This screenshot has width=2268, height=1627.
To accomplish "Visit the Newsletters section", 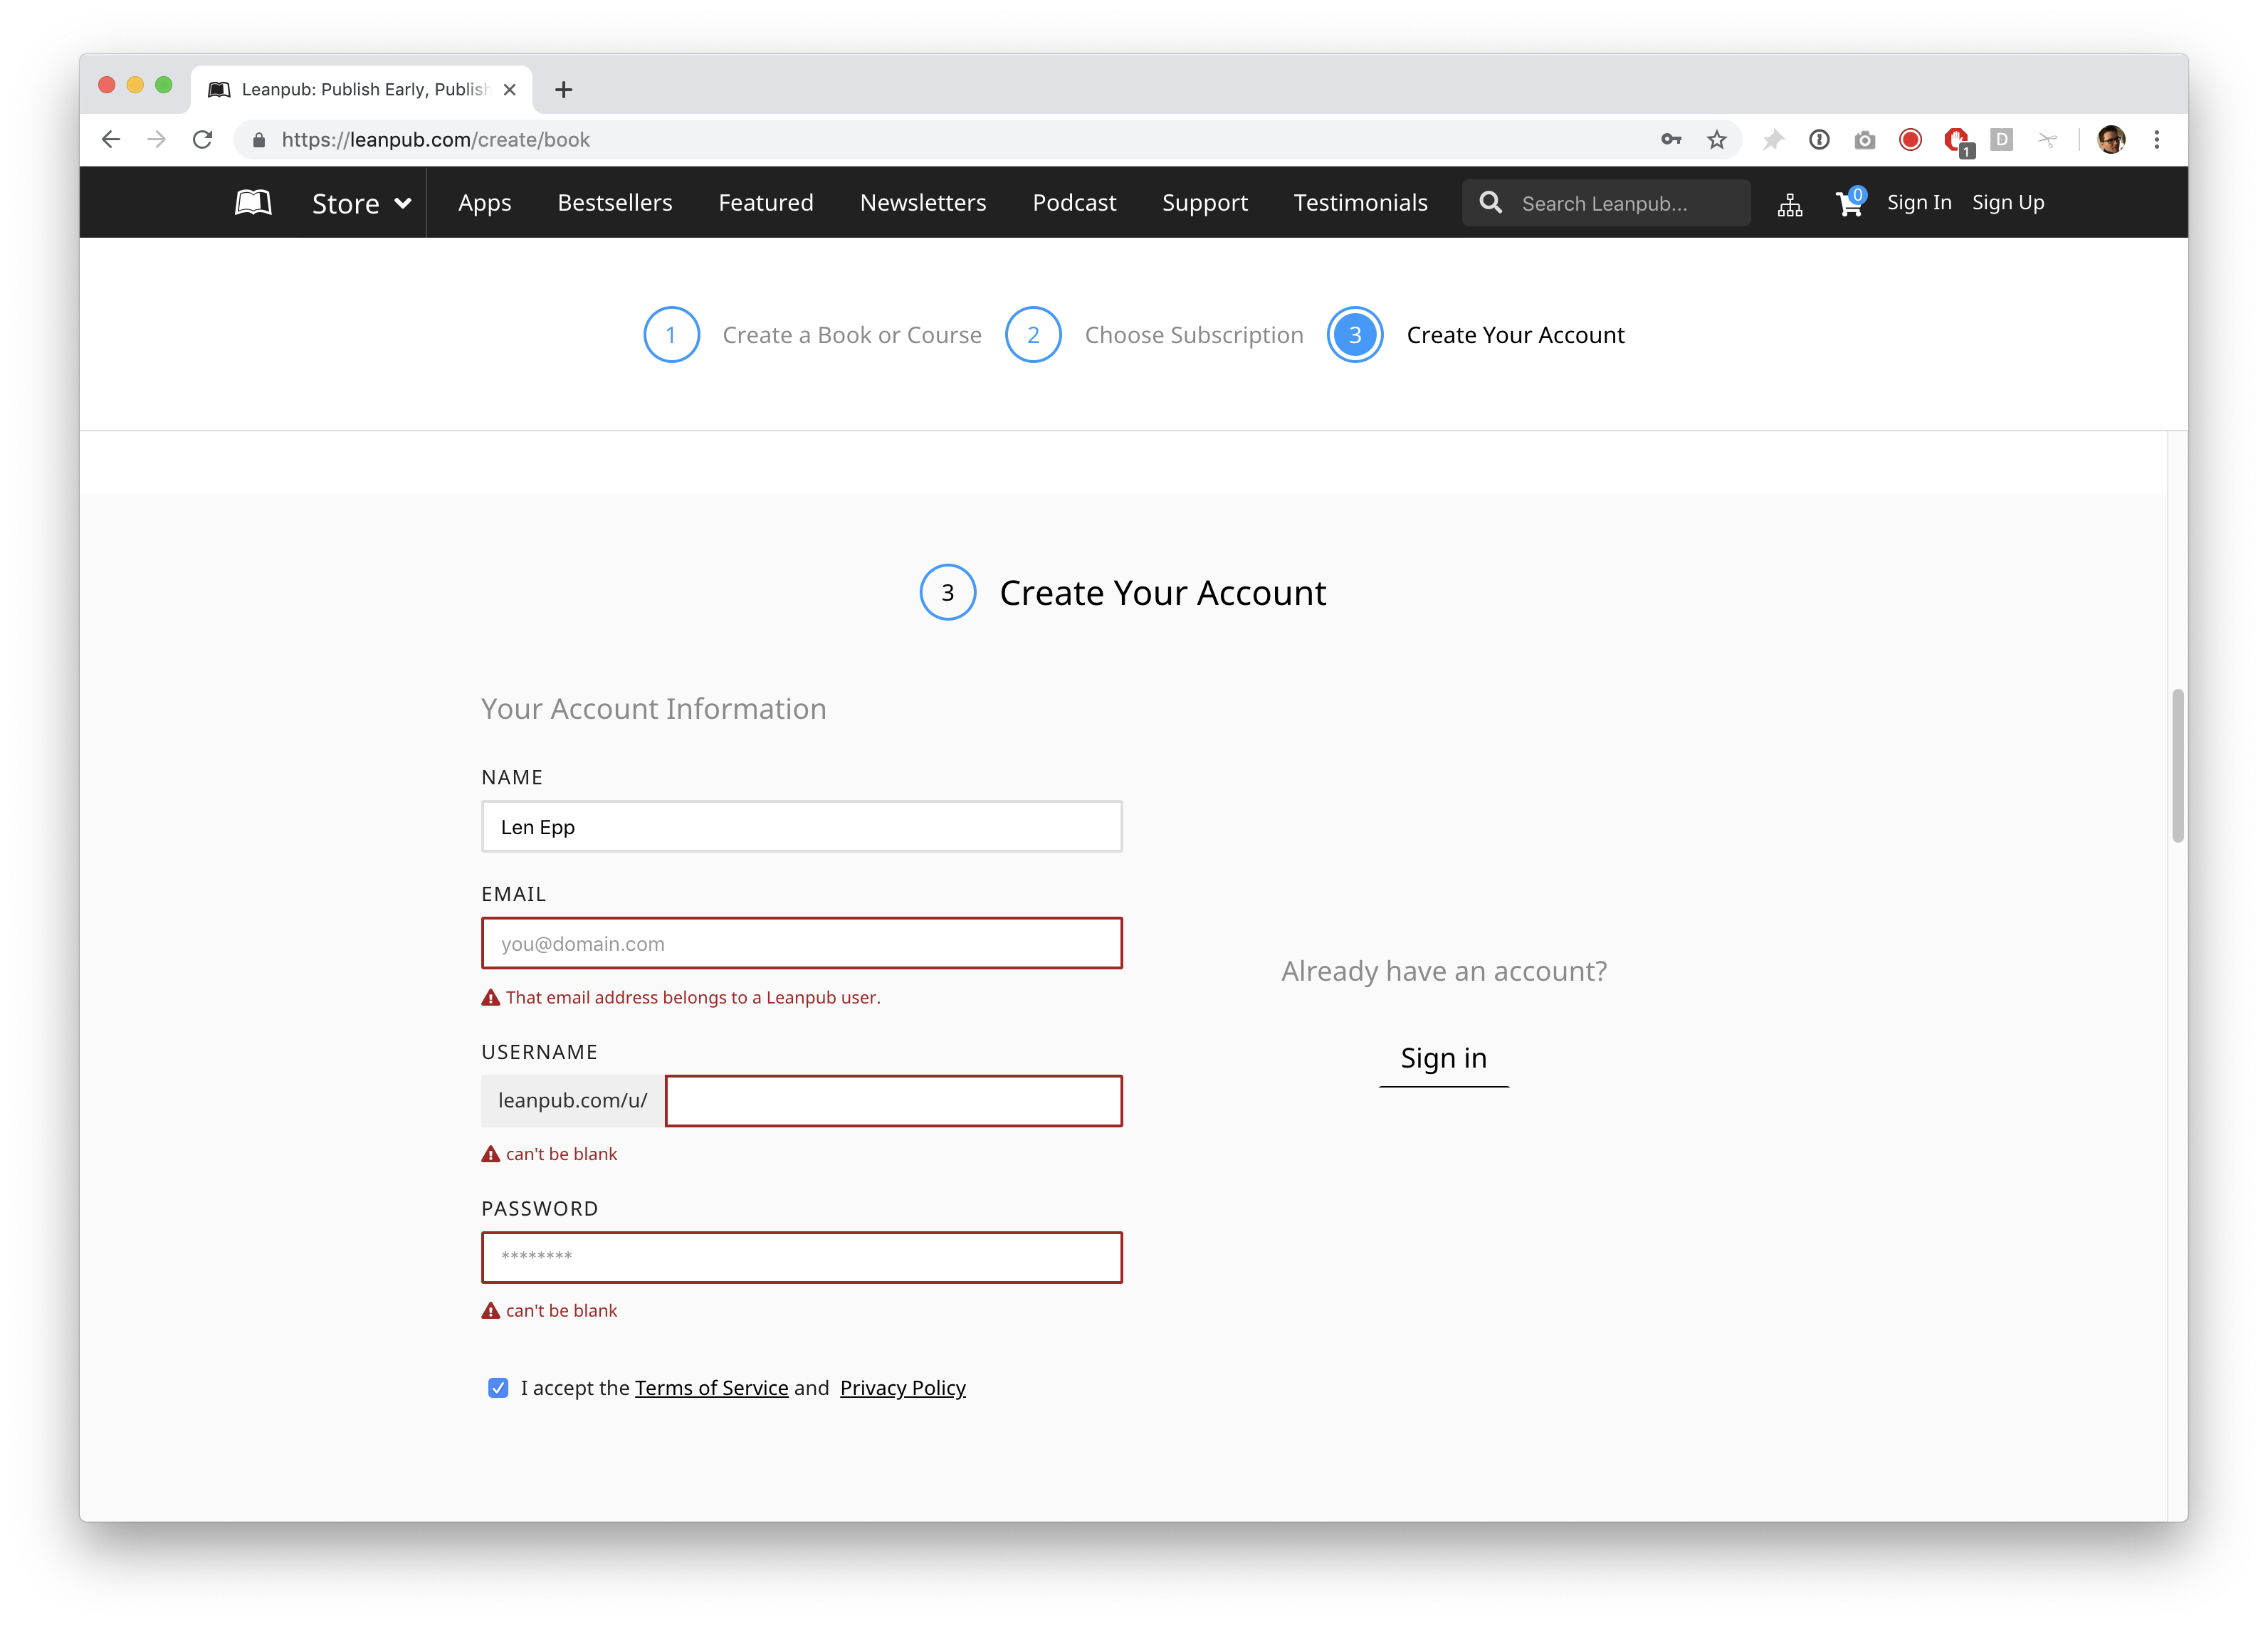I will point(923,203).
